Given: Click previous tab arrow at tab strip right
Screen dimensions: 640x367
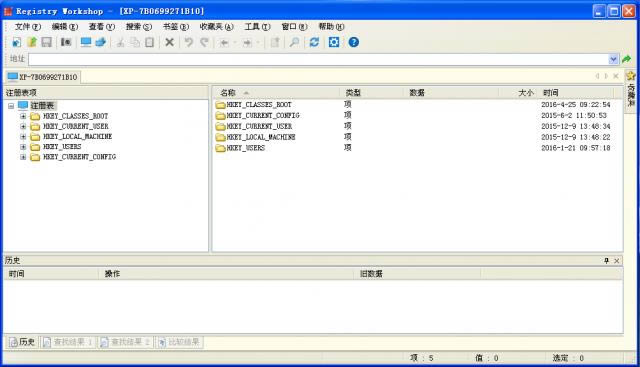Looking at the screenshot, I should tap(597, 76).
